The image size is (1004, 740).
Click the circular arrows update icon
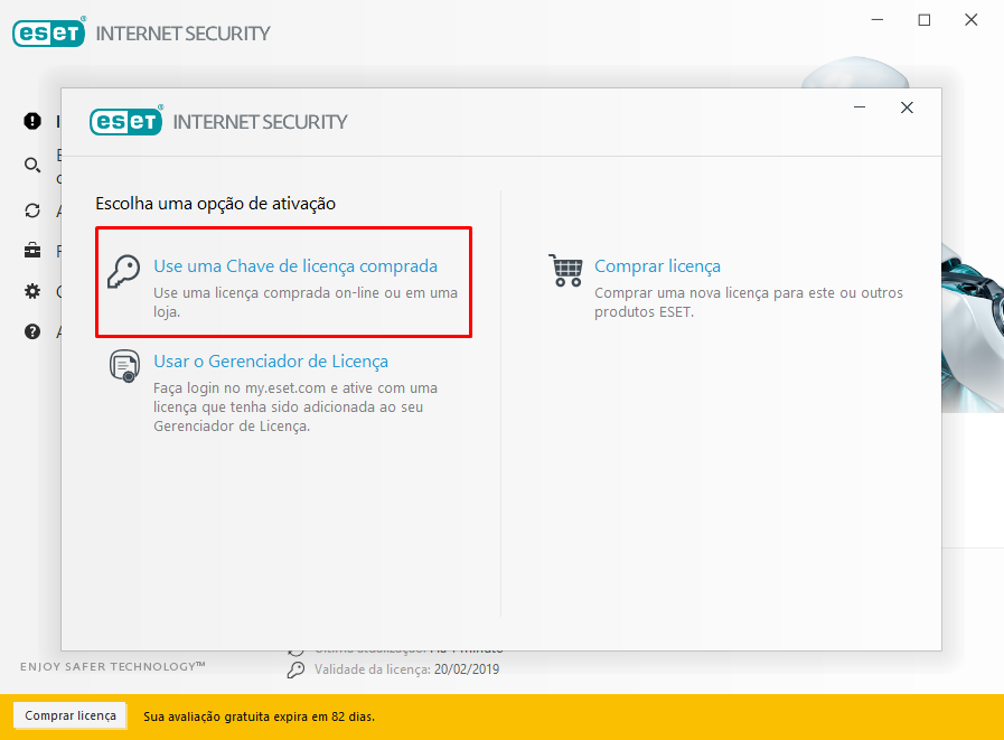coord(33,210)
